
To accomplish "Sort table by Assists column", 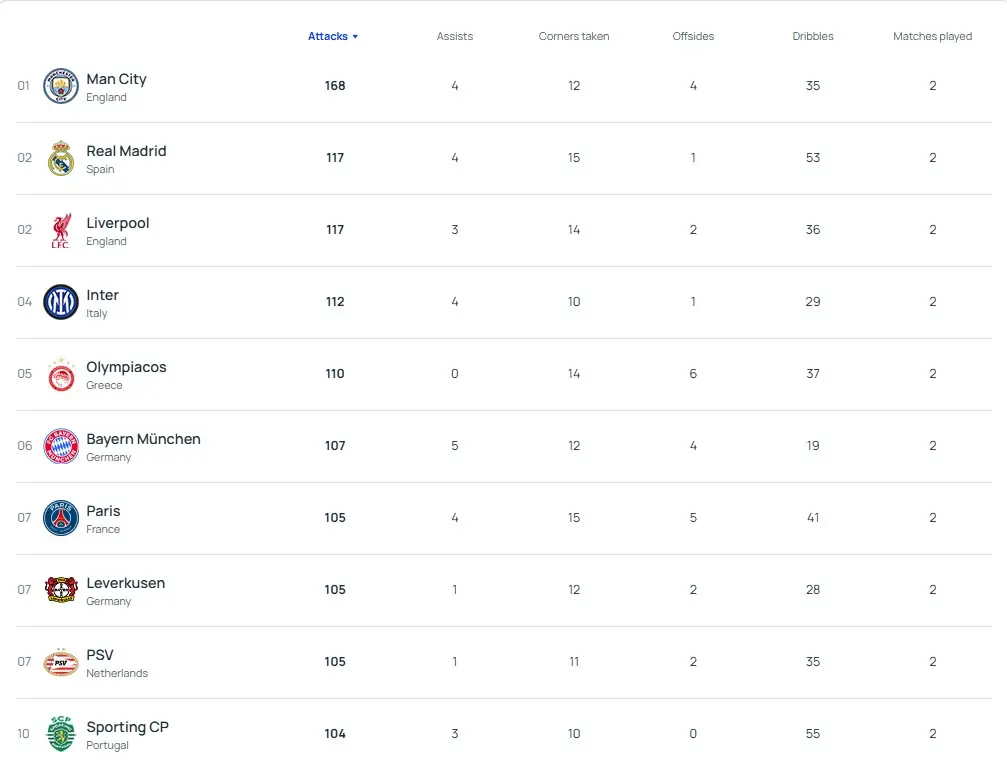I will 454,36.
